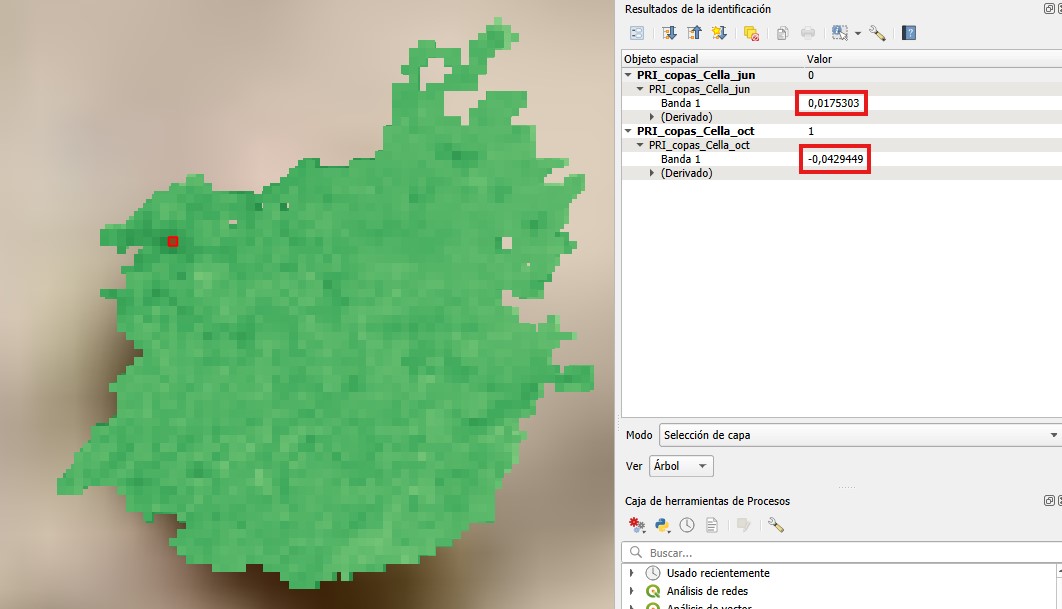Open identify settings wrench icon
The width and height of the screenshot is (1062, 609).
pyautogui.click(x=877, y=33)
